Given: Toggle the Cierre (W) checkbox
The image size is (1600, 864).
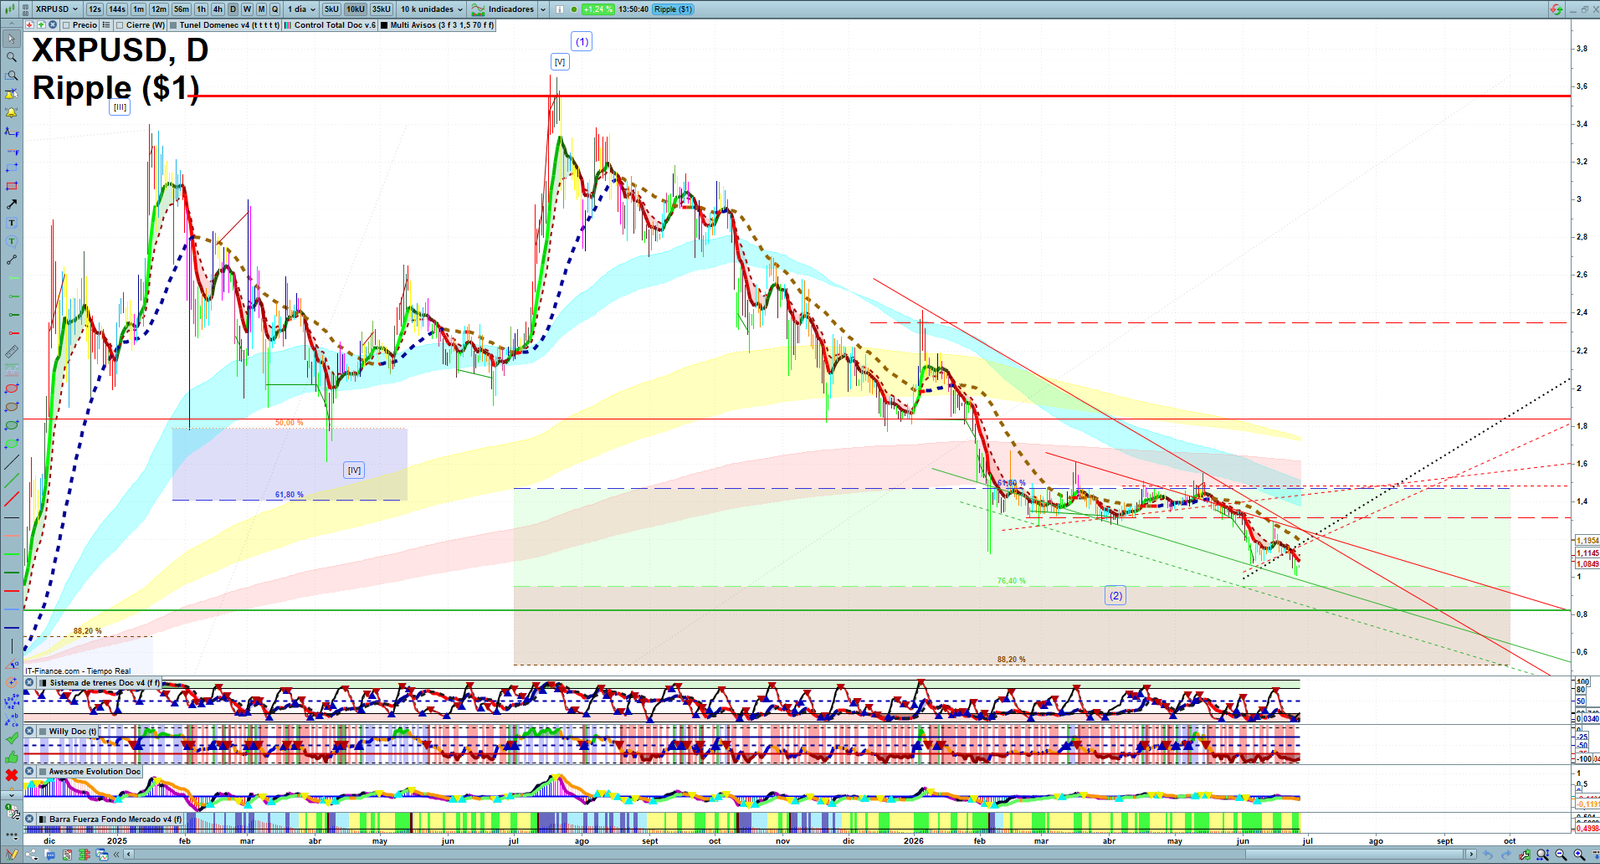Looking at the screenshot, I should click(x=119, y=25).
